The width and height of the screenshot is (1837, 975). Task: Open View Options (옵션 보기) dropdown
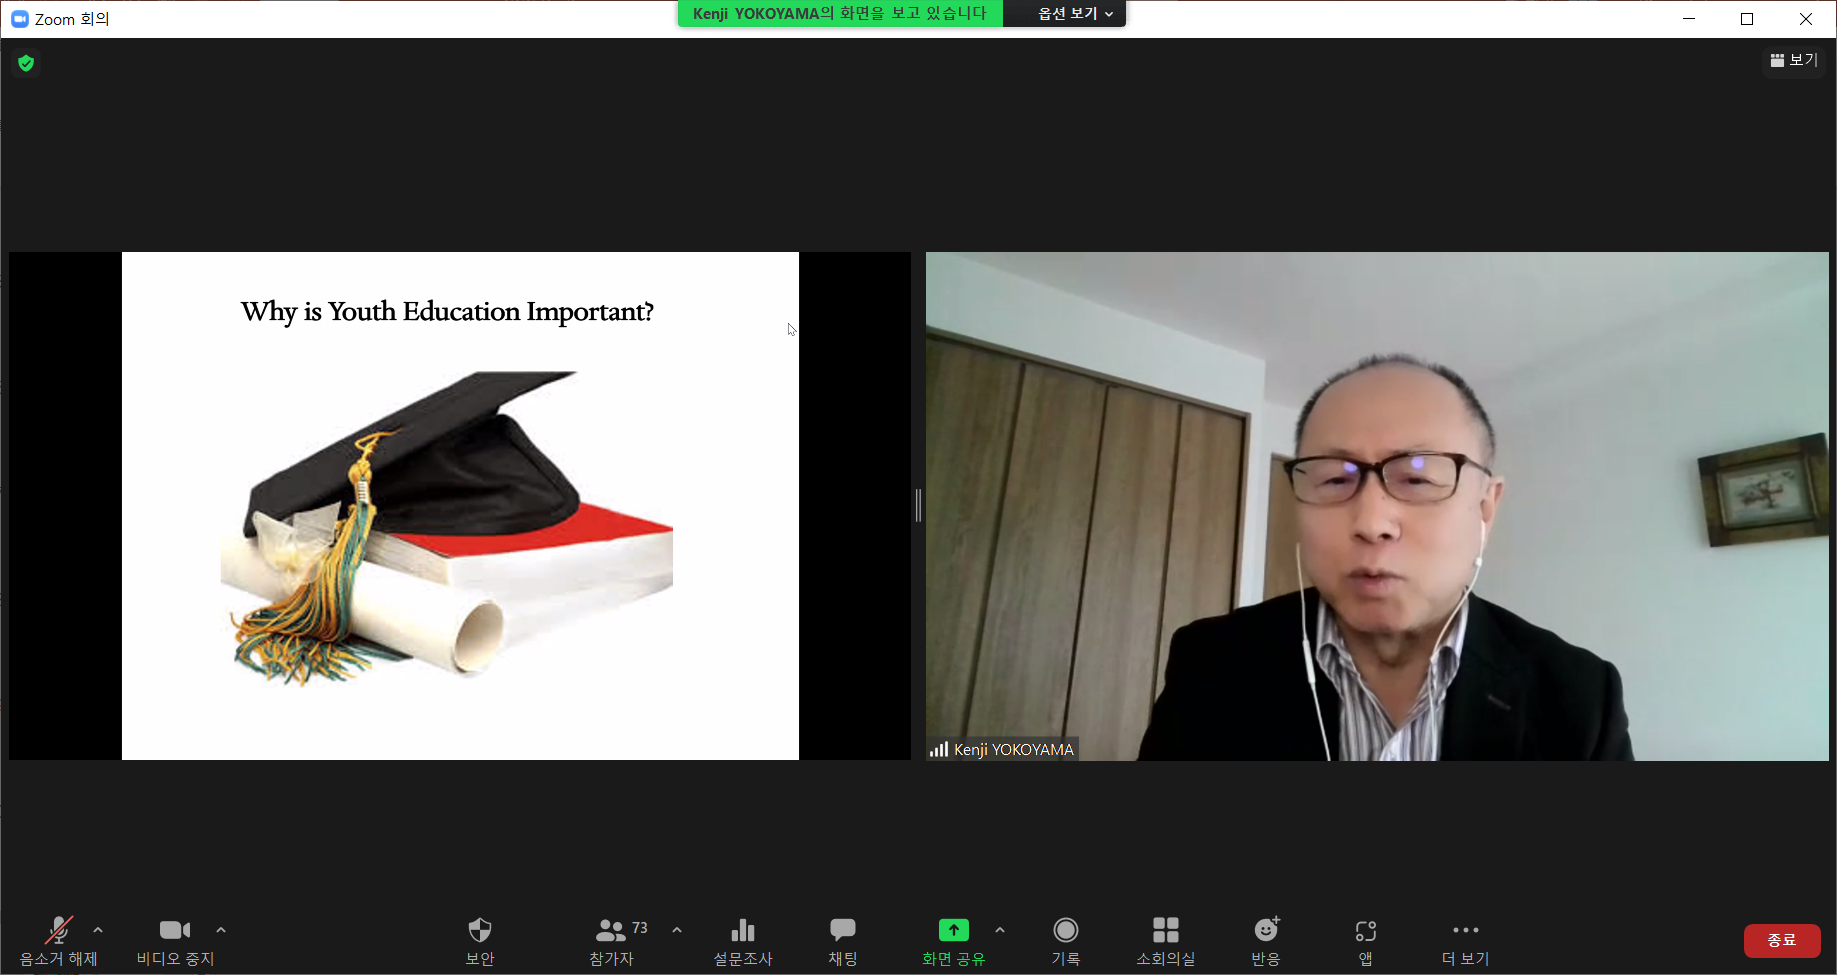coord(1075,13)
